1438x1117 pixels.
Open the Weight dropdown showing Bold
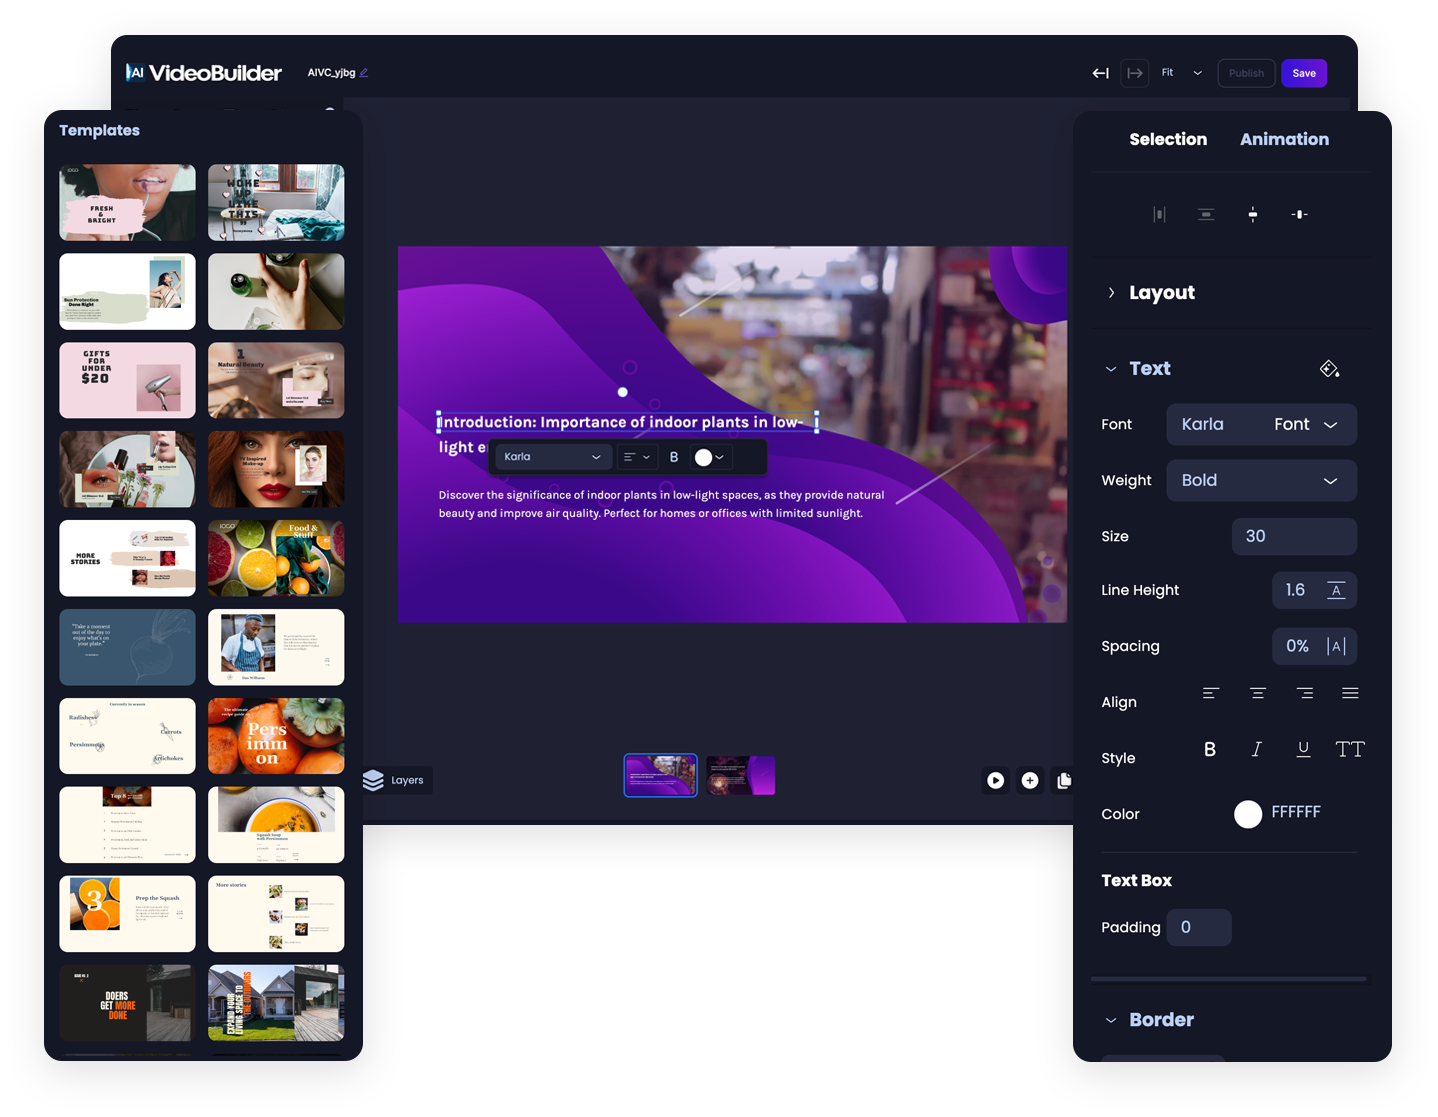[1261, 481]
